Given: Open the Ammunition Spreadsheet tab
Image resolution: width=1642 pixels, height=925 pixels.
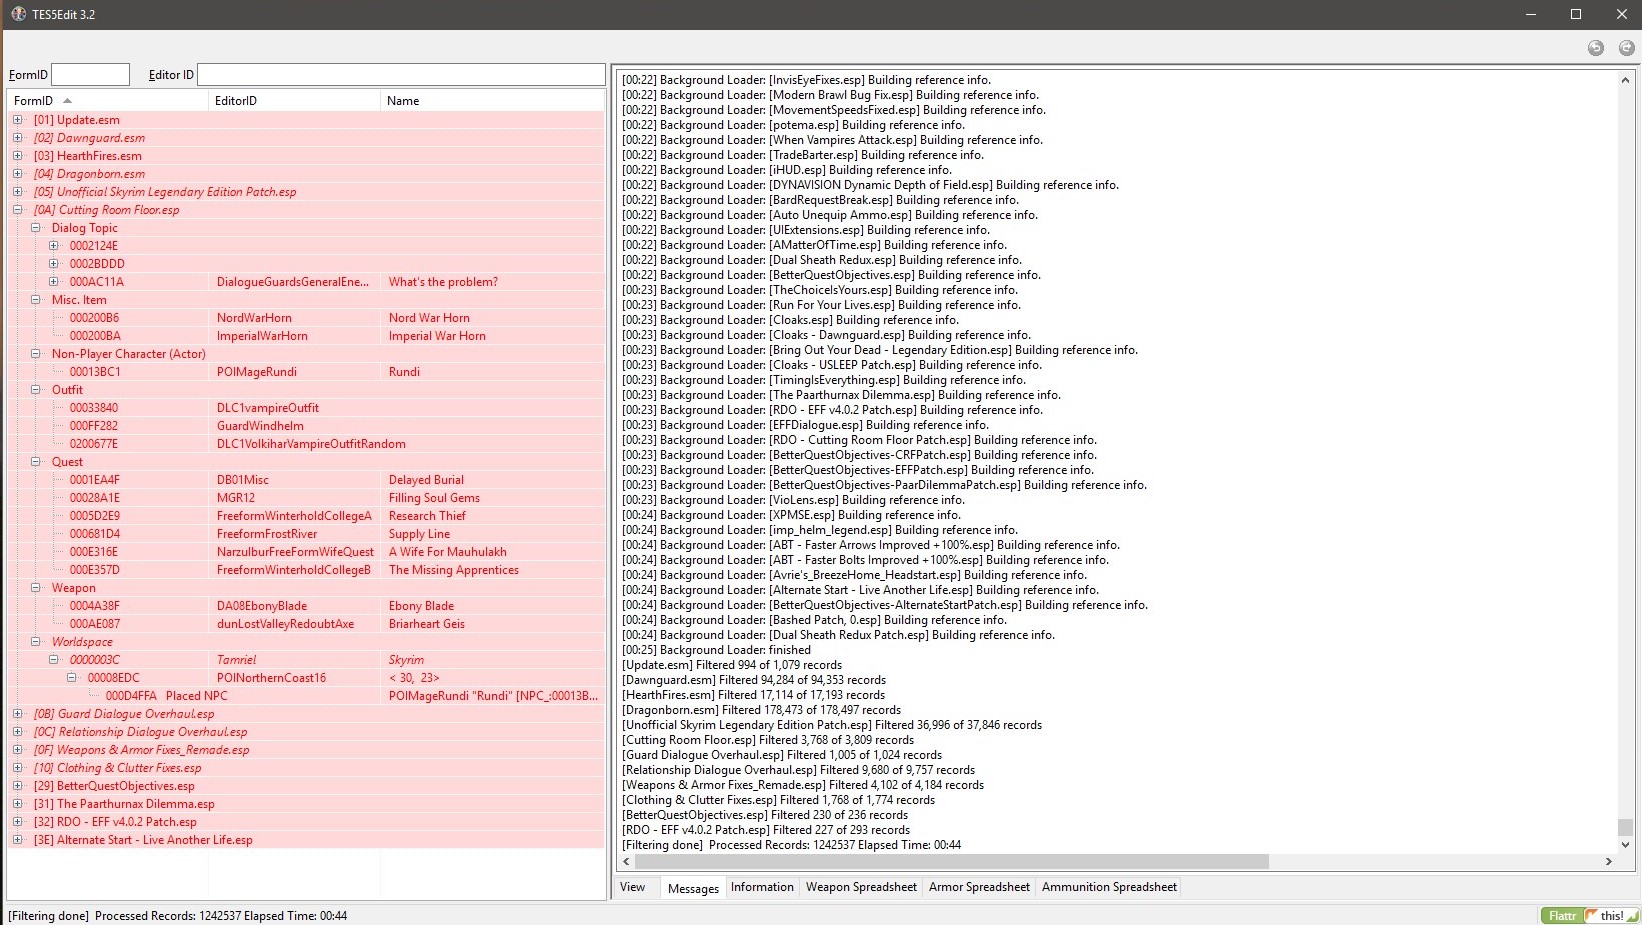Looking at the screenshot, I should (1109, 887).
